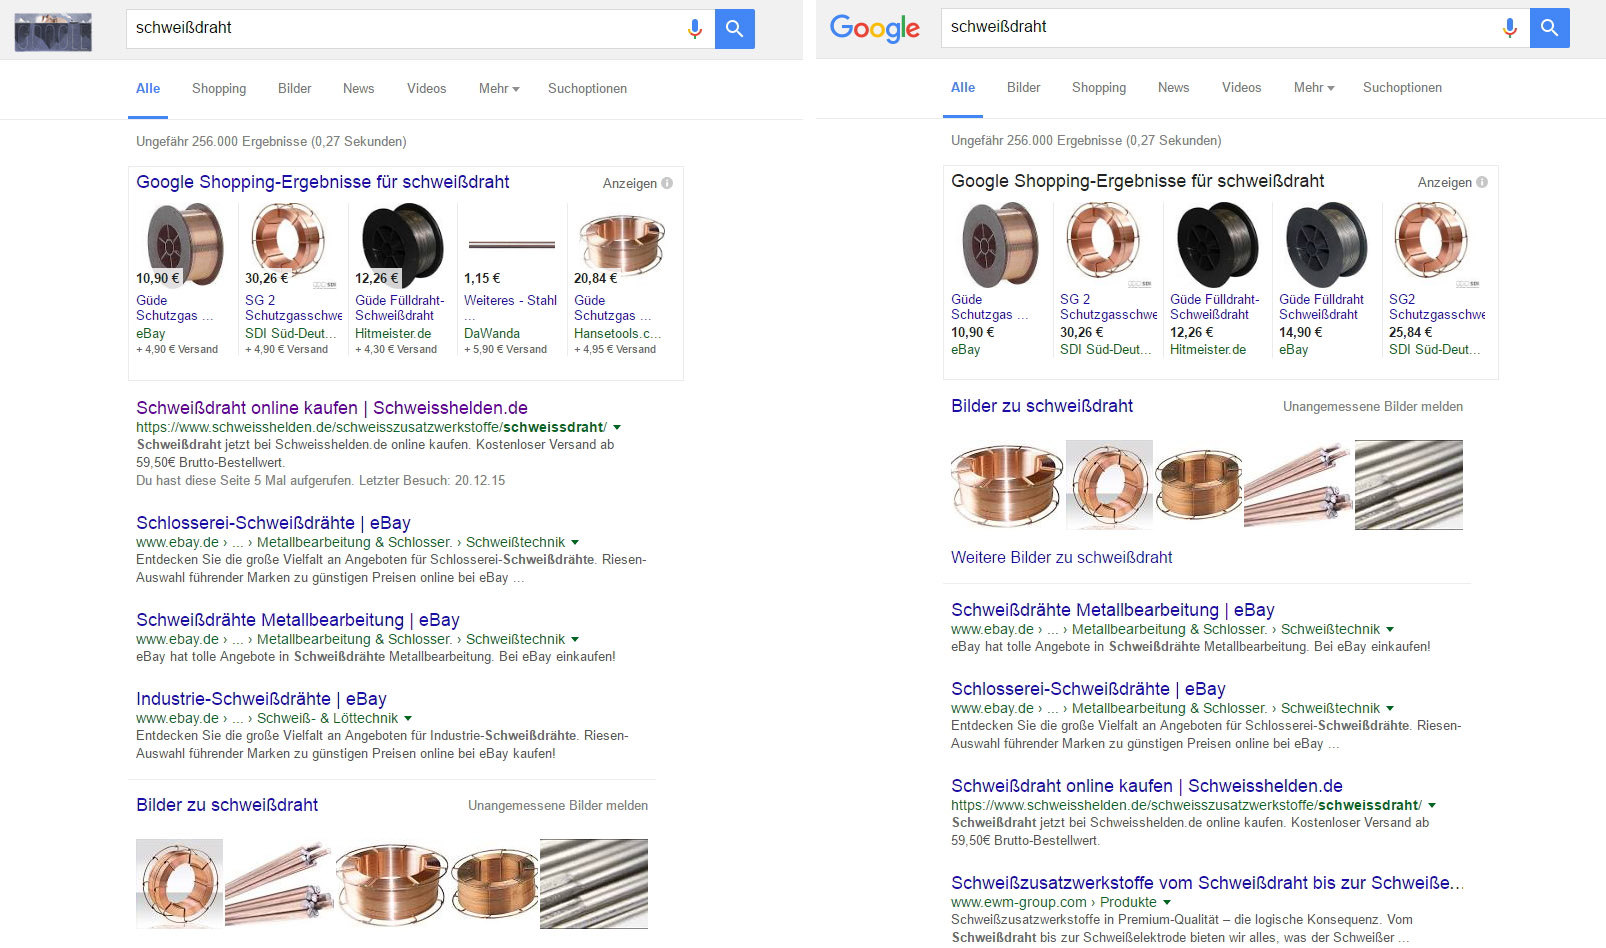
Task: Open grey wire rods image in right window
Action: point(1408,485)
